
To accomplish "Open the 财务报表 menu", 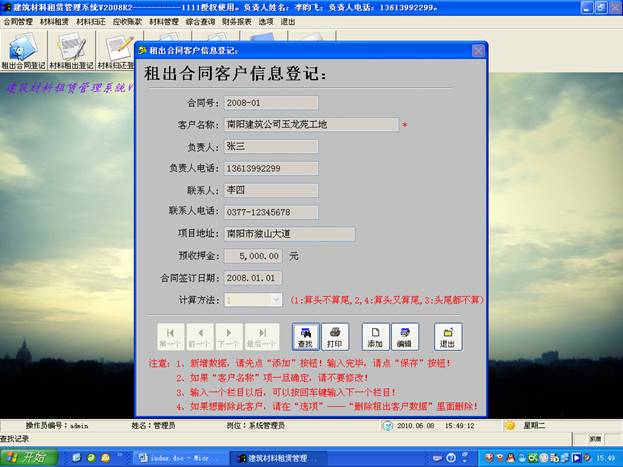I will tap(237, 21).
